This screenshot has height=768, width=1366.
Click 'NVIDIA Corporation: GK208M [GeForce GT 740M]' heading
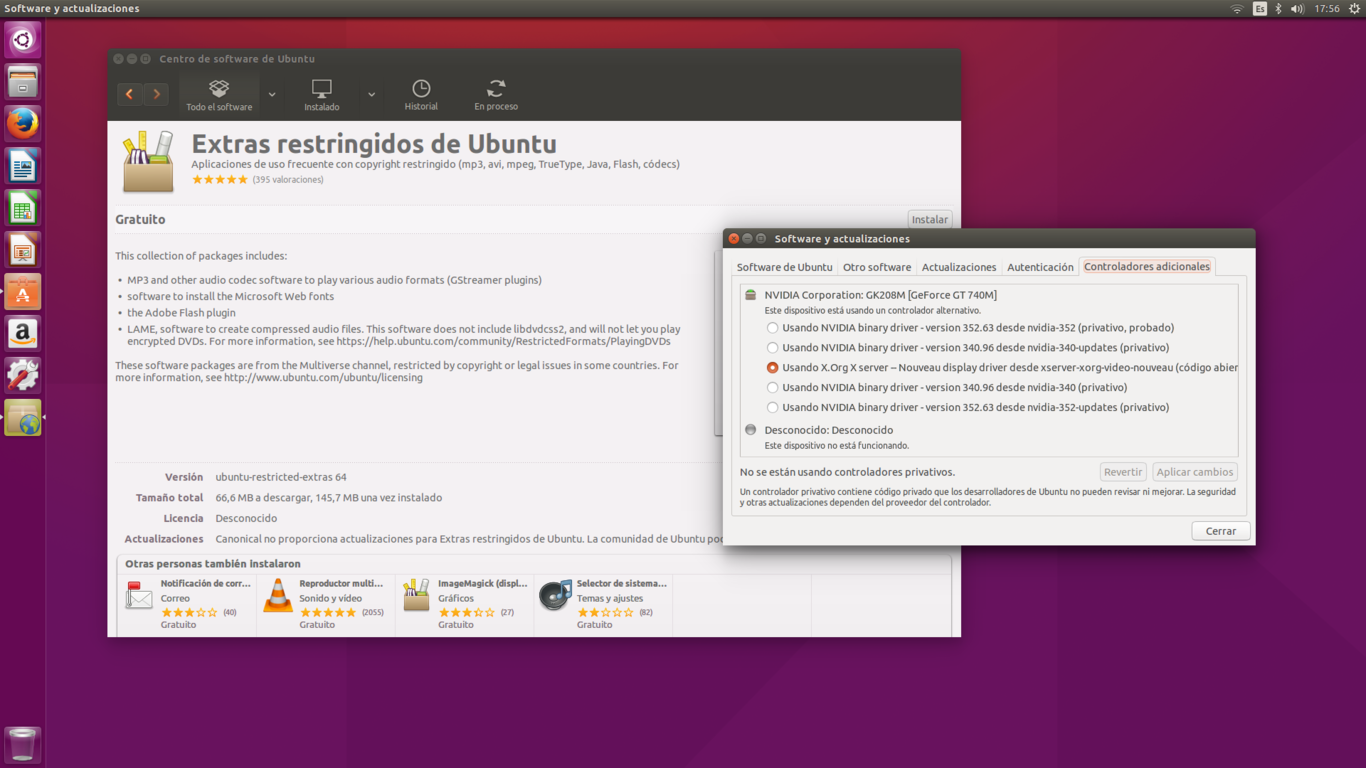pos(880,295)
